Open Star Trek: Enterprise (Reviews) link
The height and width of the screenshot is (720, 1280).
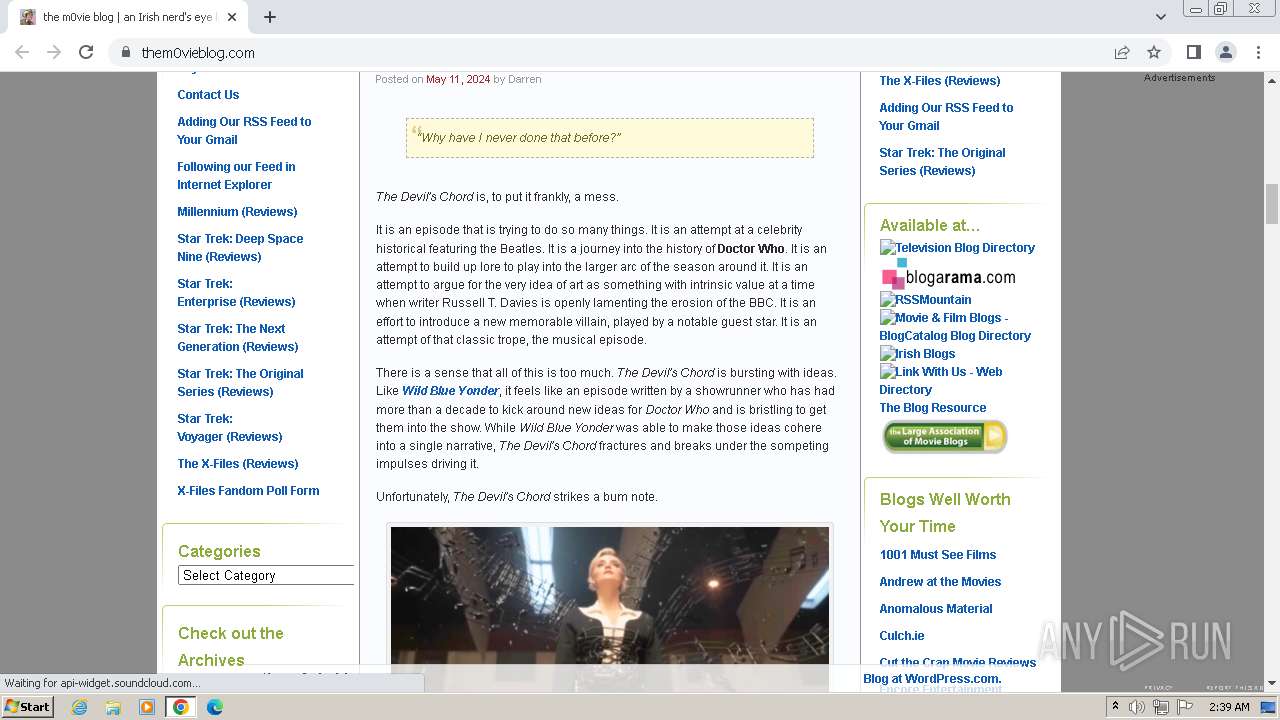click(236, 293)
